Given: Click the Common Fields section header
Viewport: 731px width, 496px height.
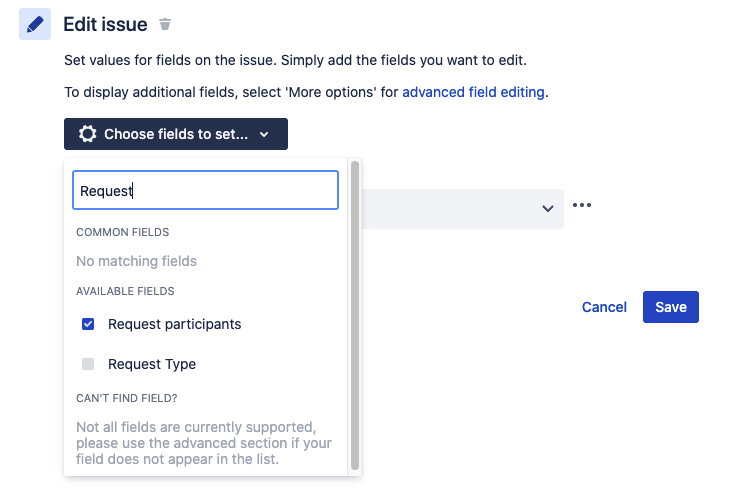Looking at the screenshot, I should [122, 232].
